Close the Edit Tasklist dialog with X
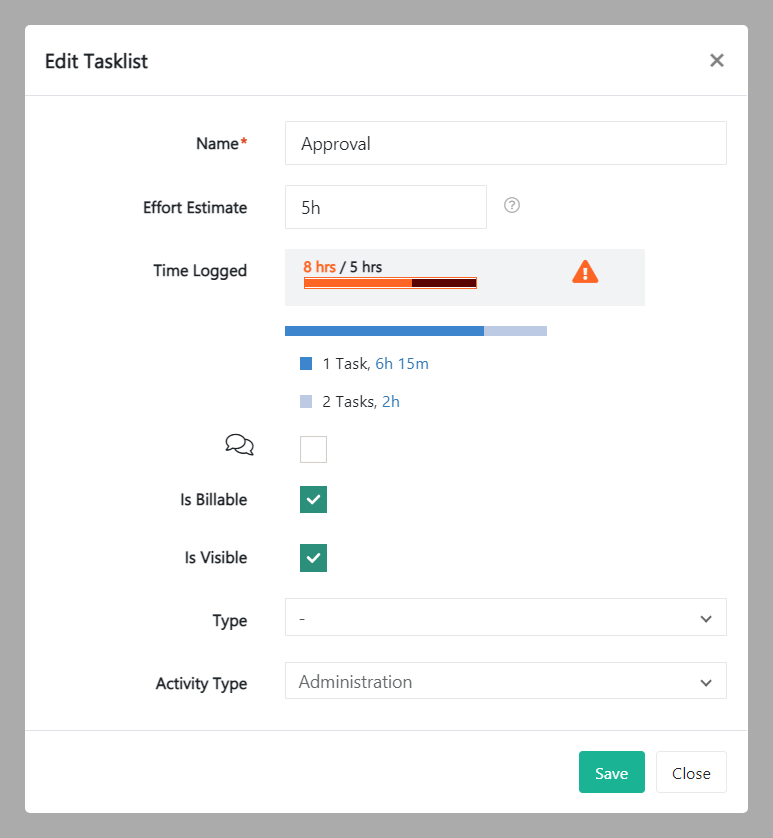Viewport: 773px width, 838px height. [x=716, y=60]
